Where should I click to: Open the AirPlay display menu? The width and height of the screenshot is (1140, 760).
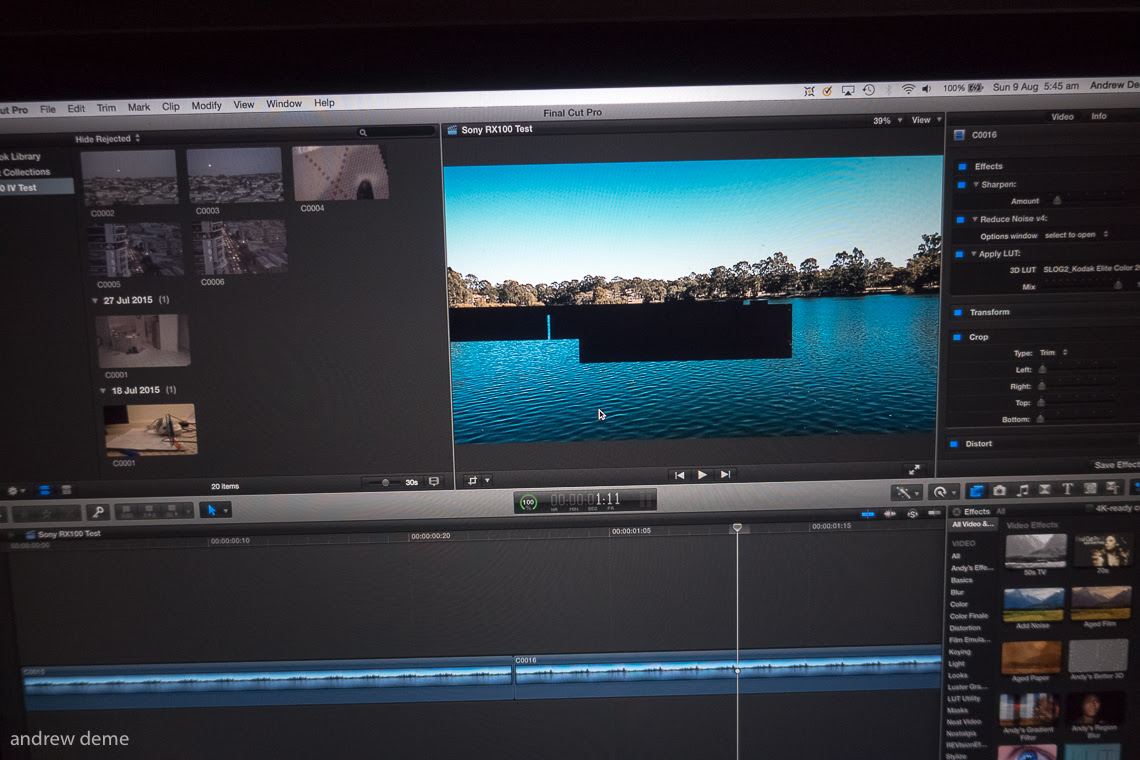coord(848,91)
